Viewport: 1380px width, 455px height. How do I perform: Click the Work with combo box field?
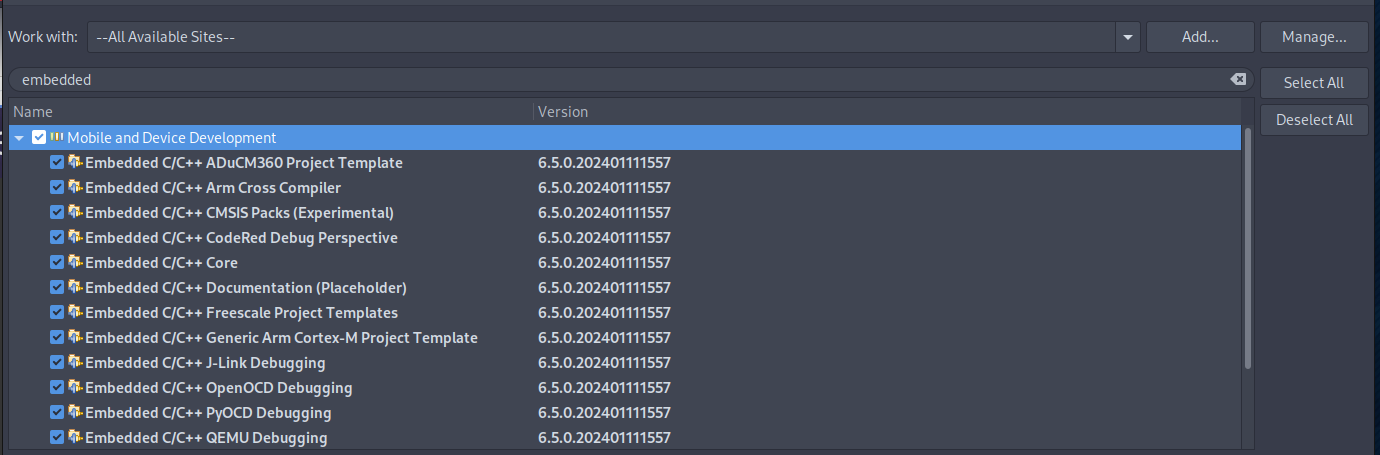pos(600,37)
